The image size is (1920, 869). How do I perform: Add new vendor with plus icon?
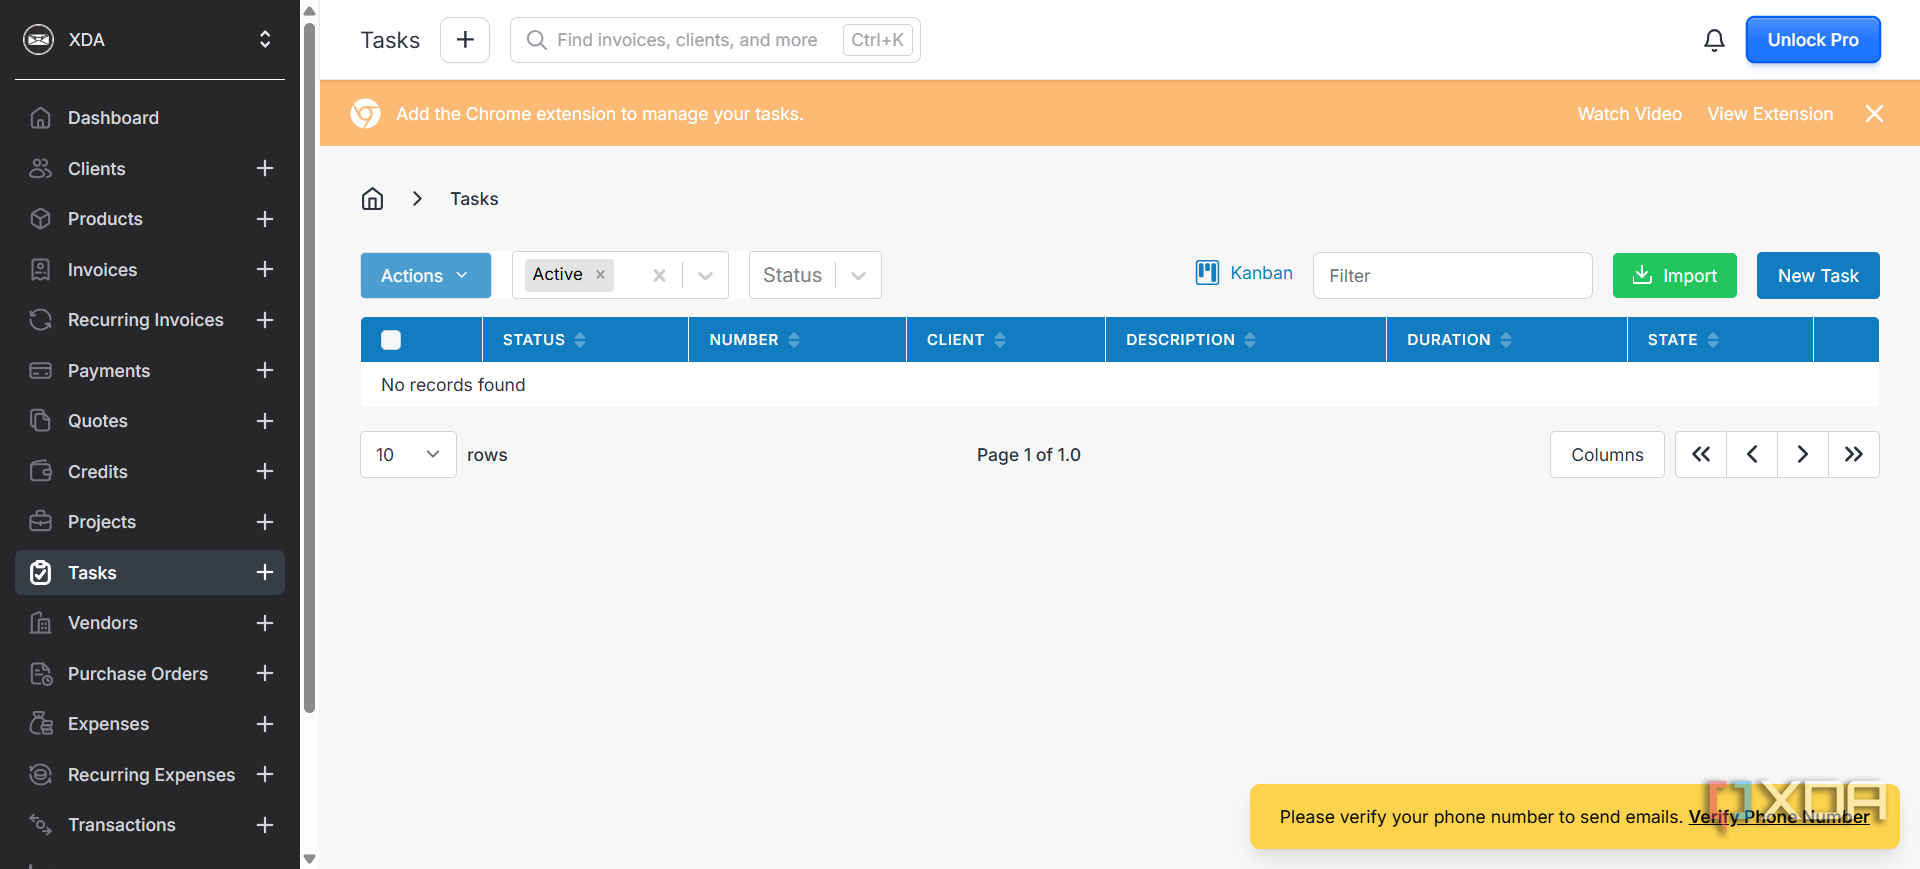tap(265, 623)
